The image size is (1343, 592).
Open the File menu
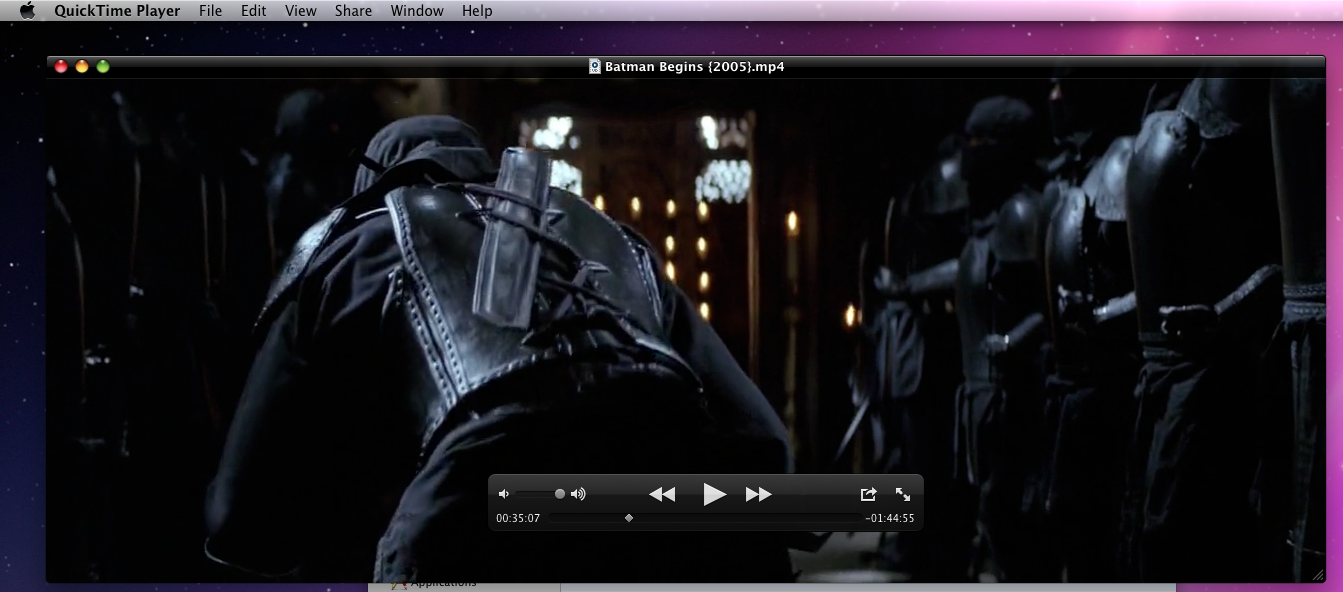(x=210, y=11)
